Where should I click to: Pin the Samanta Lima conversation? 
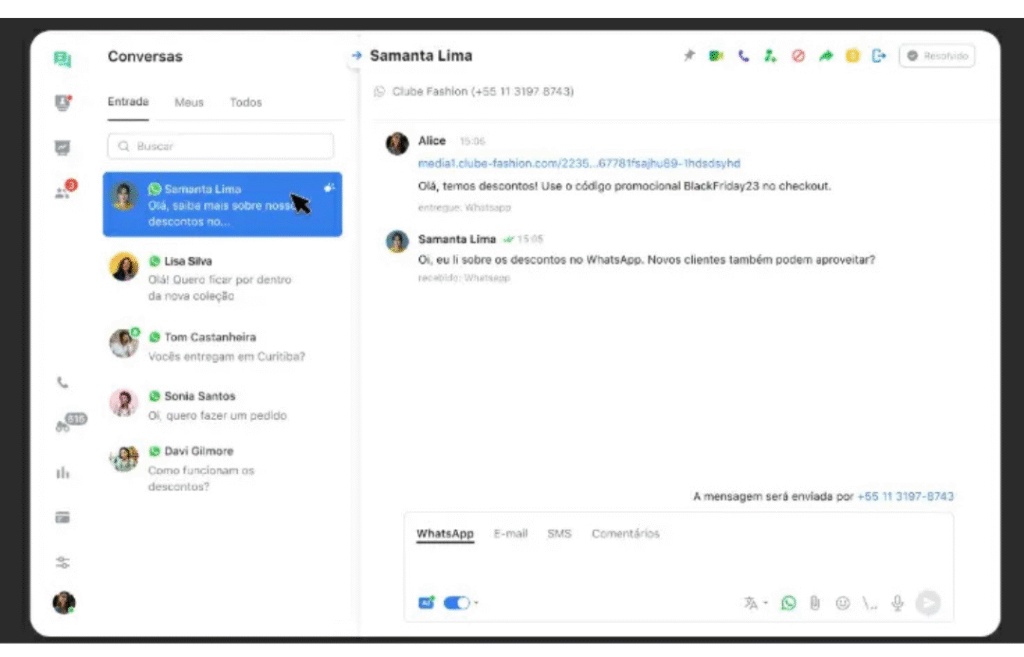tap(688, 56)
